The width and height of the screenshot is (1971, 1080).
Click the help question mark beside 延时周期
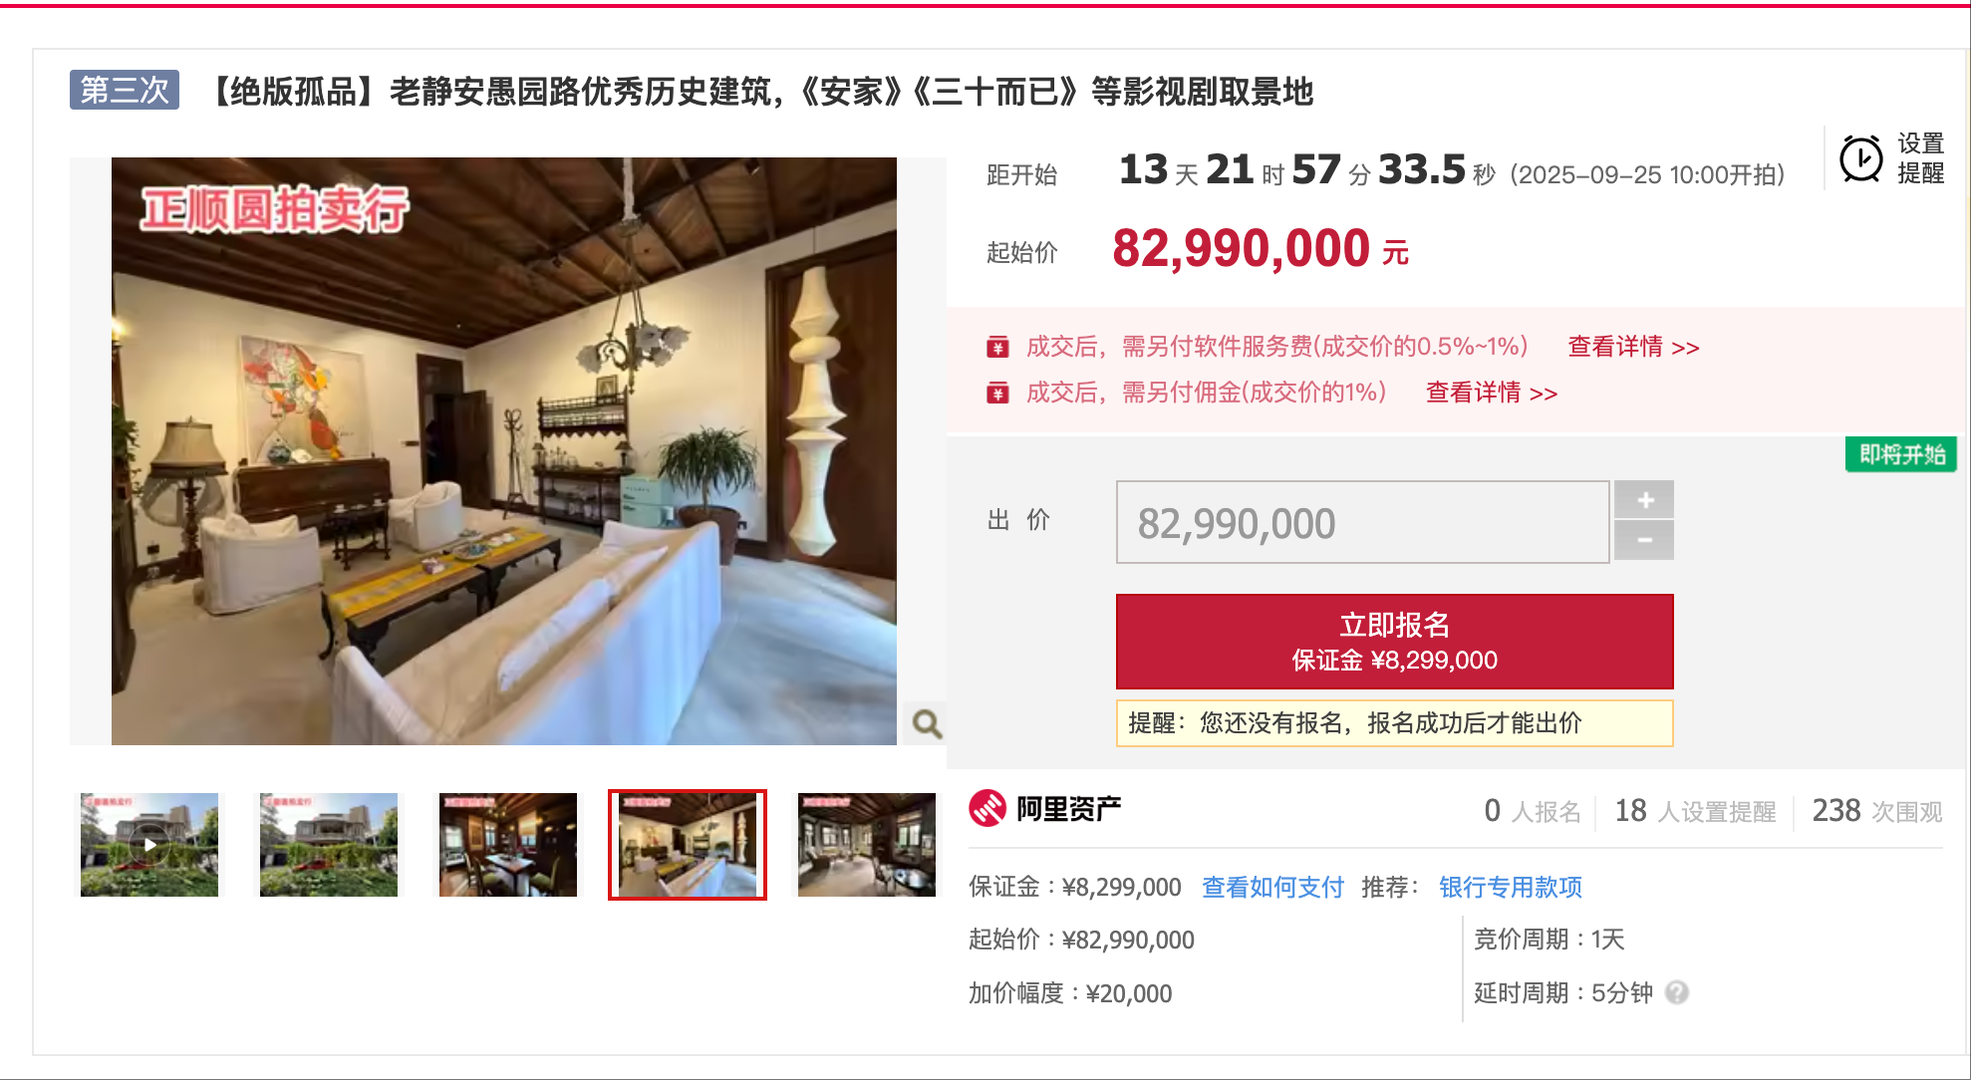pos(1677,993)
